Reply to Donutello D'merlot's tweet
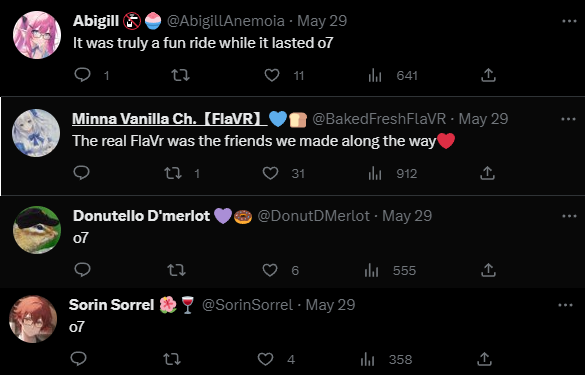The width and height of the screenshot is (585, 375). click(x=82, y=269)
